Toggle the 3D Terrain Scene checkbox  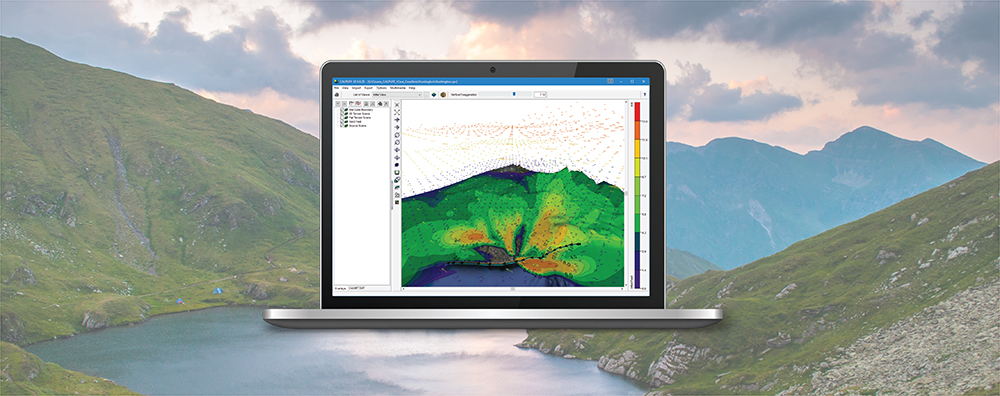coord(342,114)
